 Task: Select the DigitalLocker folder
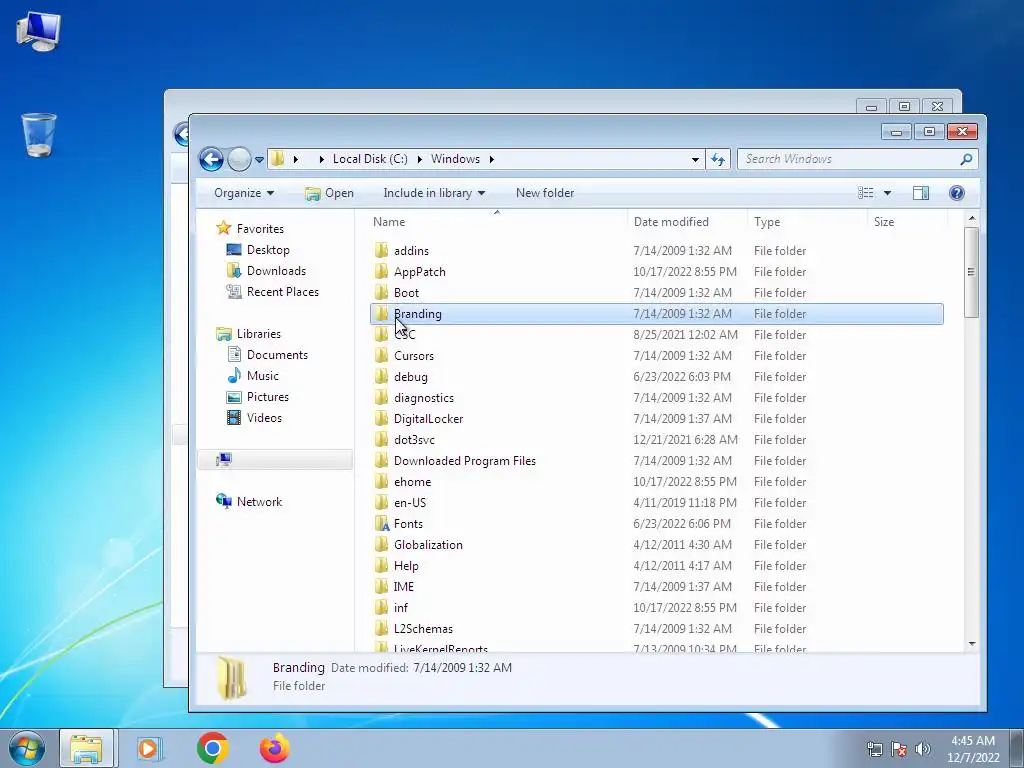click(428, 419)
